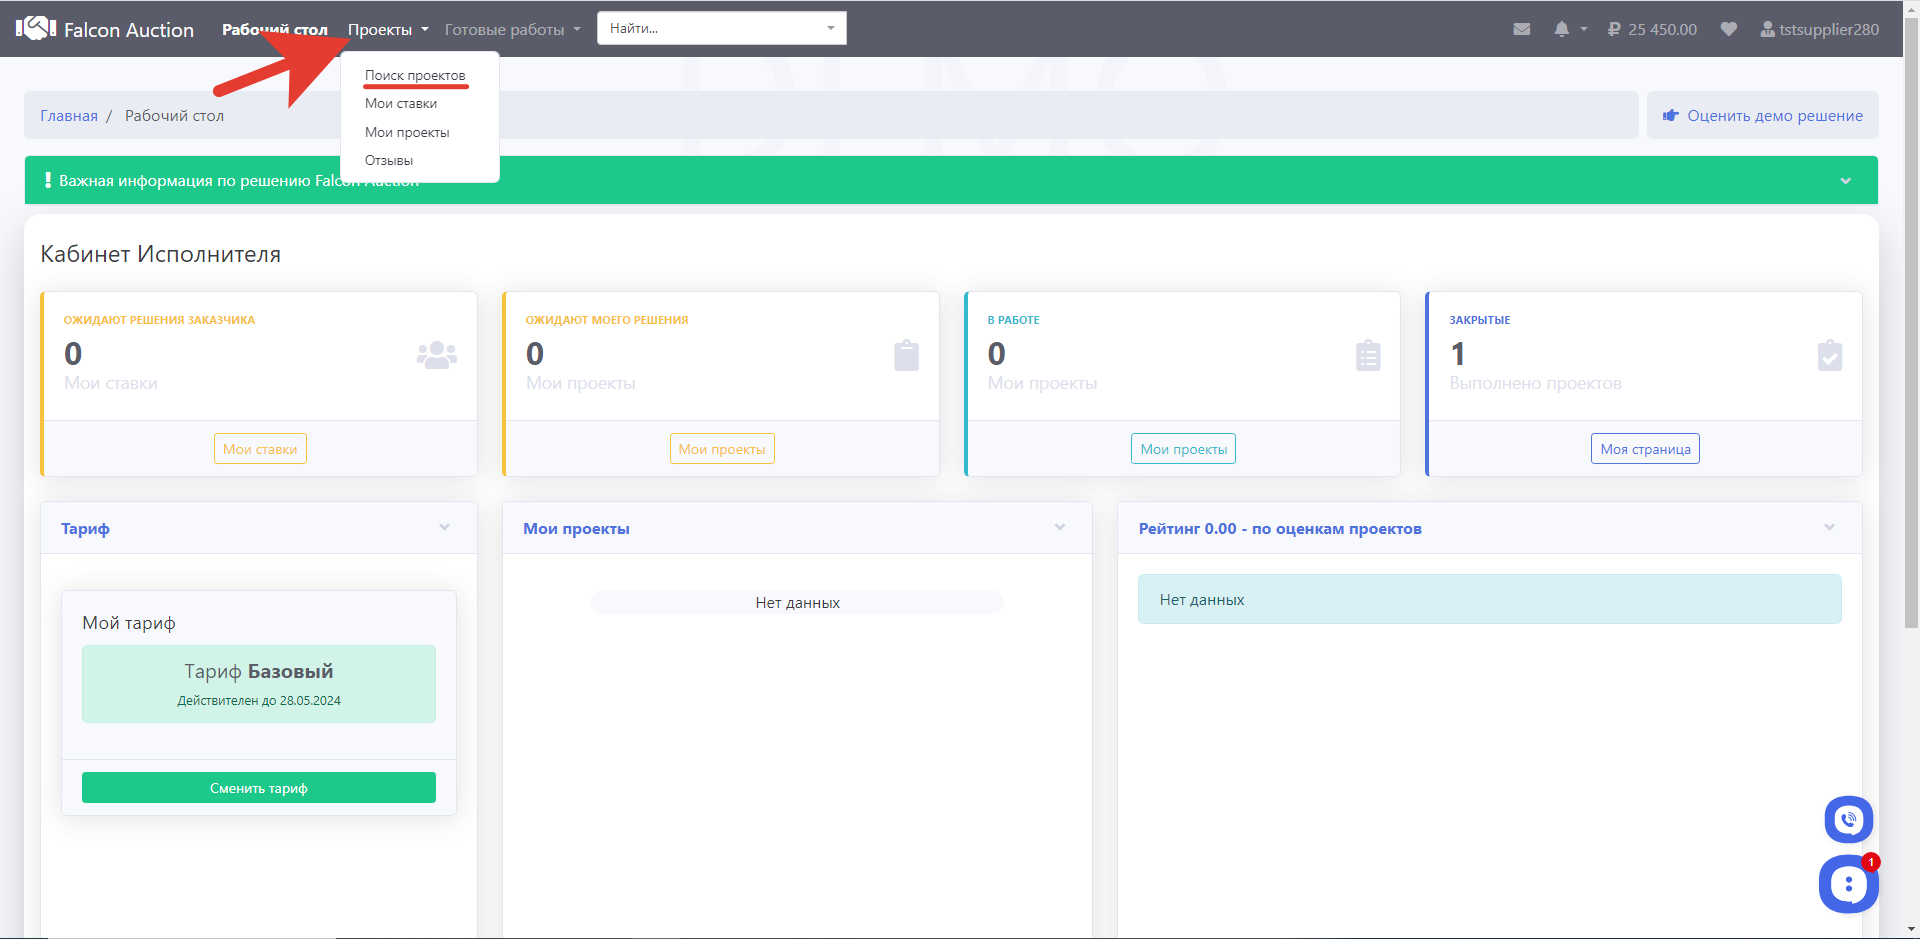Expand the green important information banner
The height and width of the screenshot is (939, 1920).
click(1845, 181)
